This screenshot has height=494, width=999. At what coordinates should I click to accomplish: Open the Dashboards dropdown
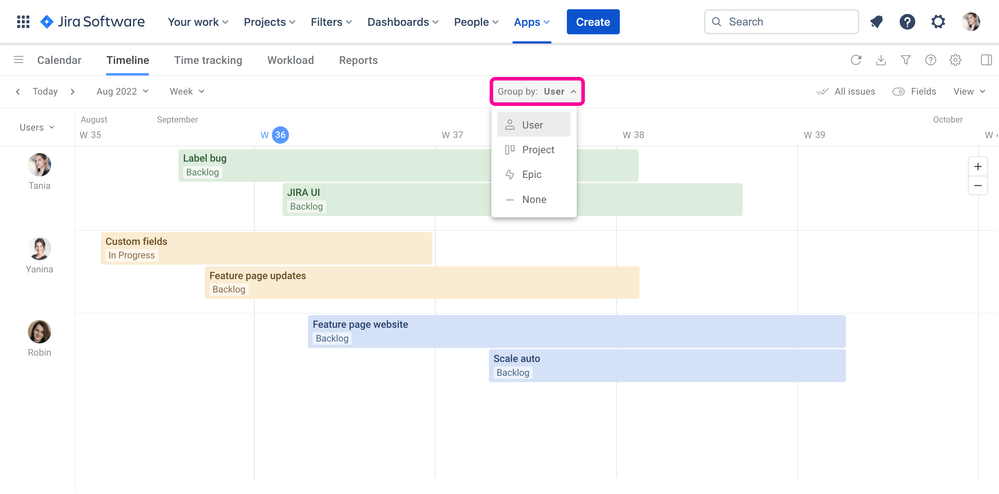403,22
